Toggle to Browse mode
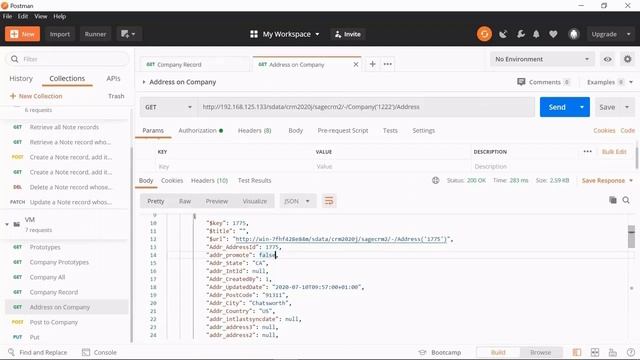Screen dimensions: 640x360 click(540, 352)
